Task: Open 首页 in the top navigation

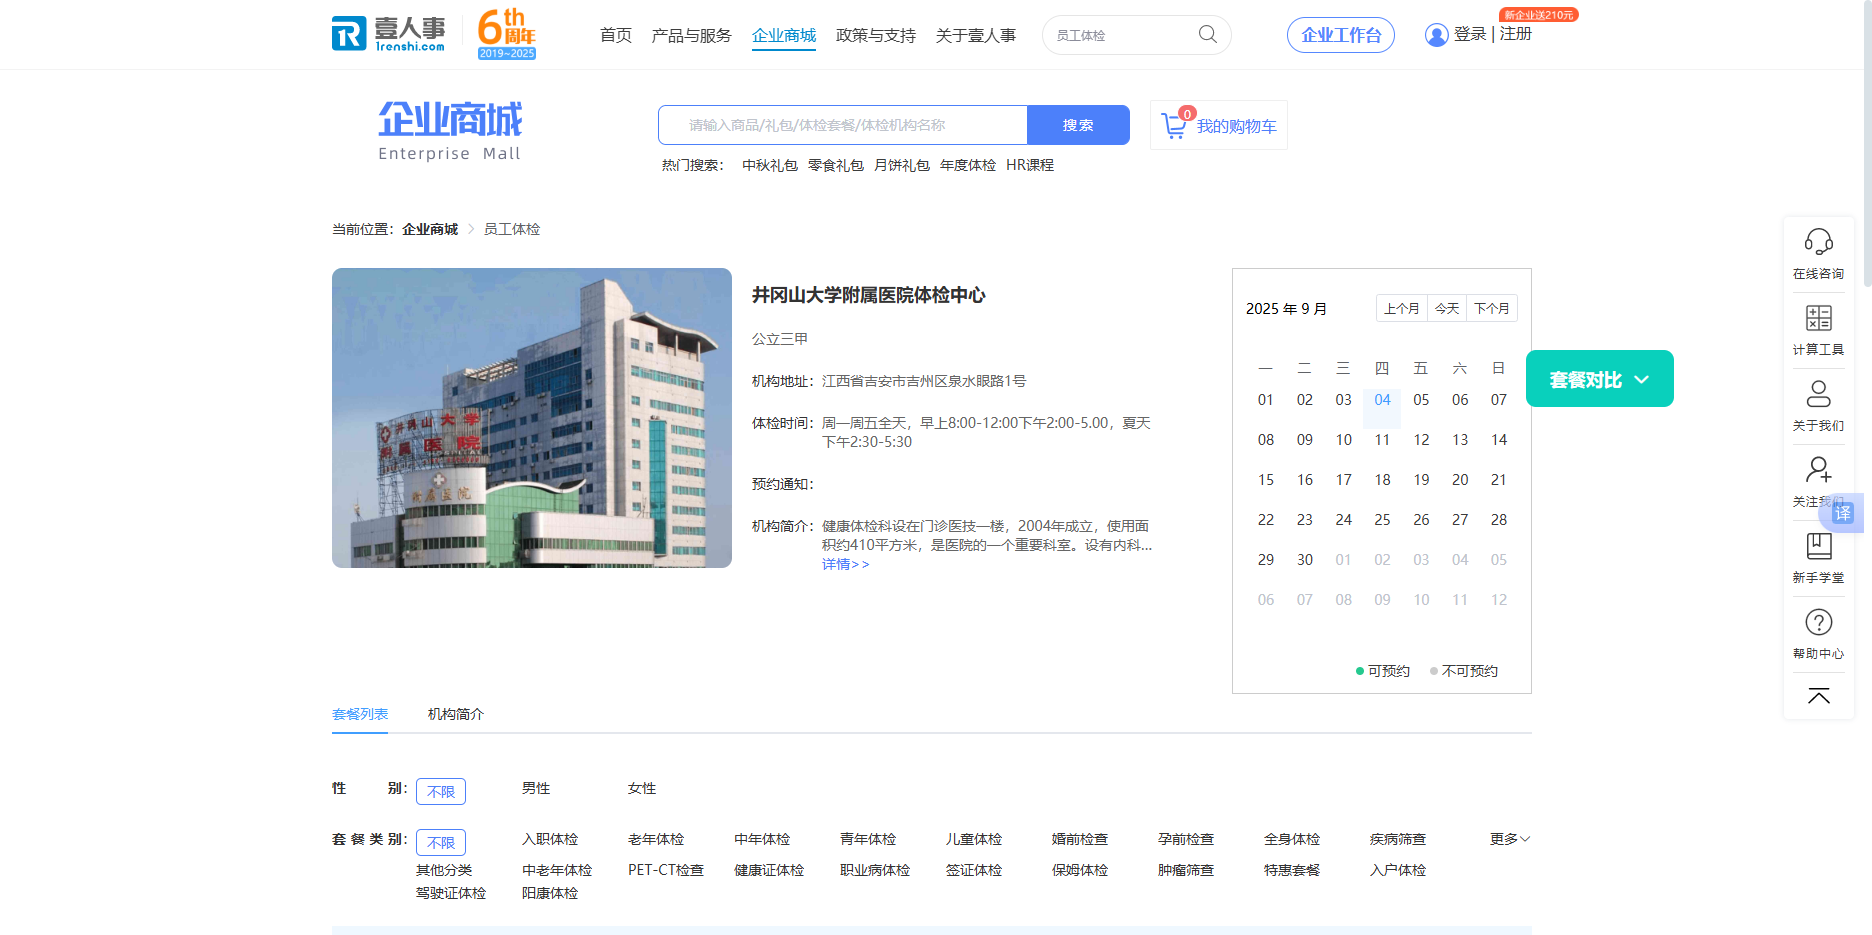Action: [x=616, y=35]
